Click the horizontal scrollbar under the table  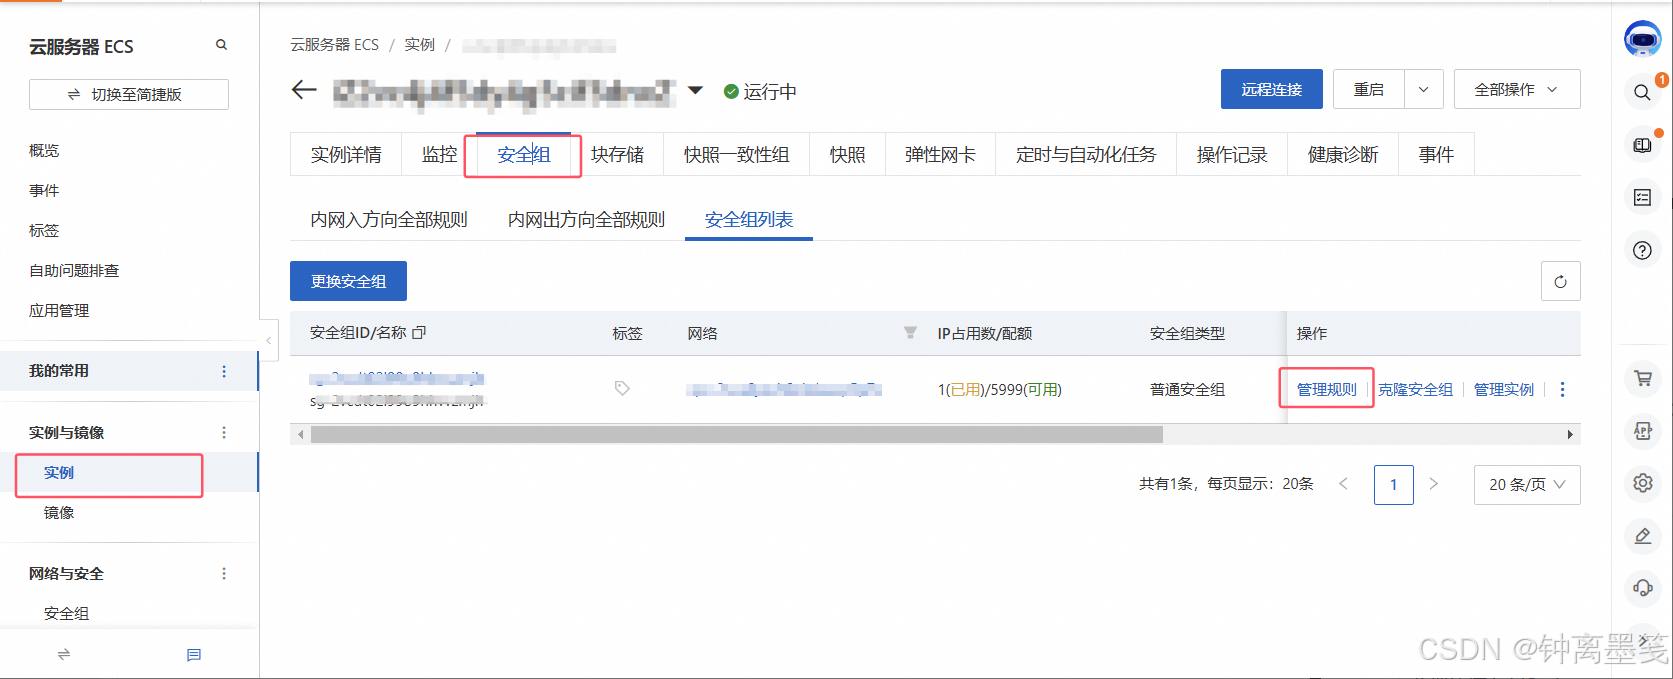[x=736, y=435]
